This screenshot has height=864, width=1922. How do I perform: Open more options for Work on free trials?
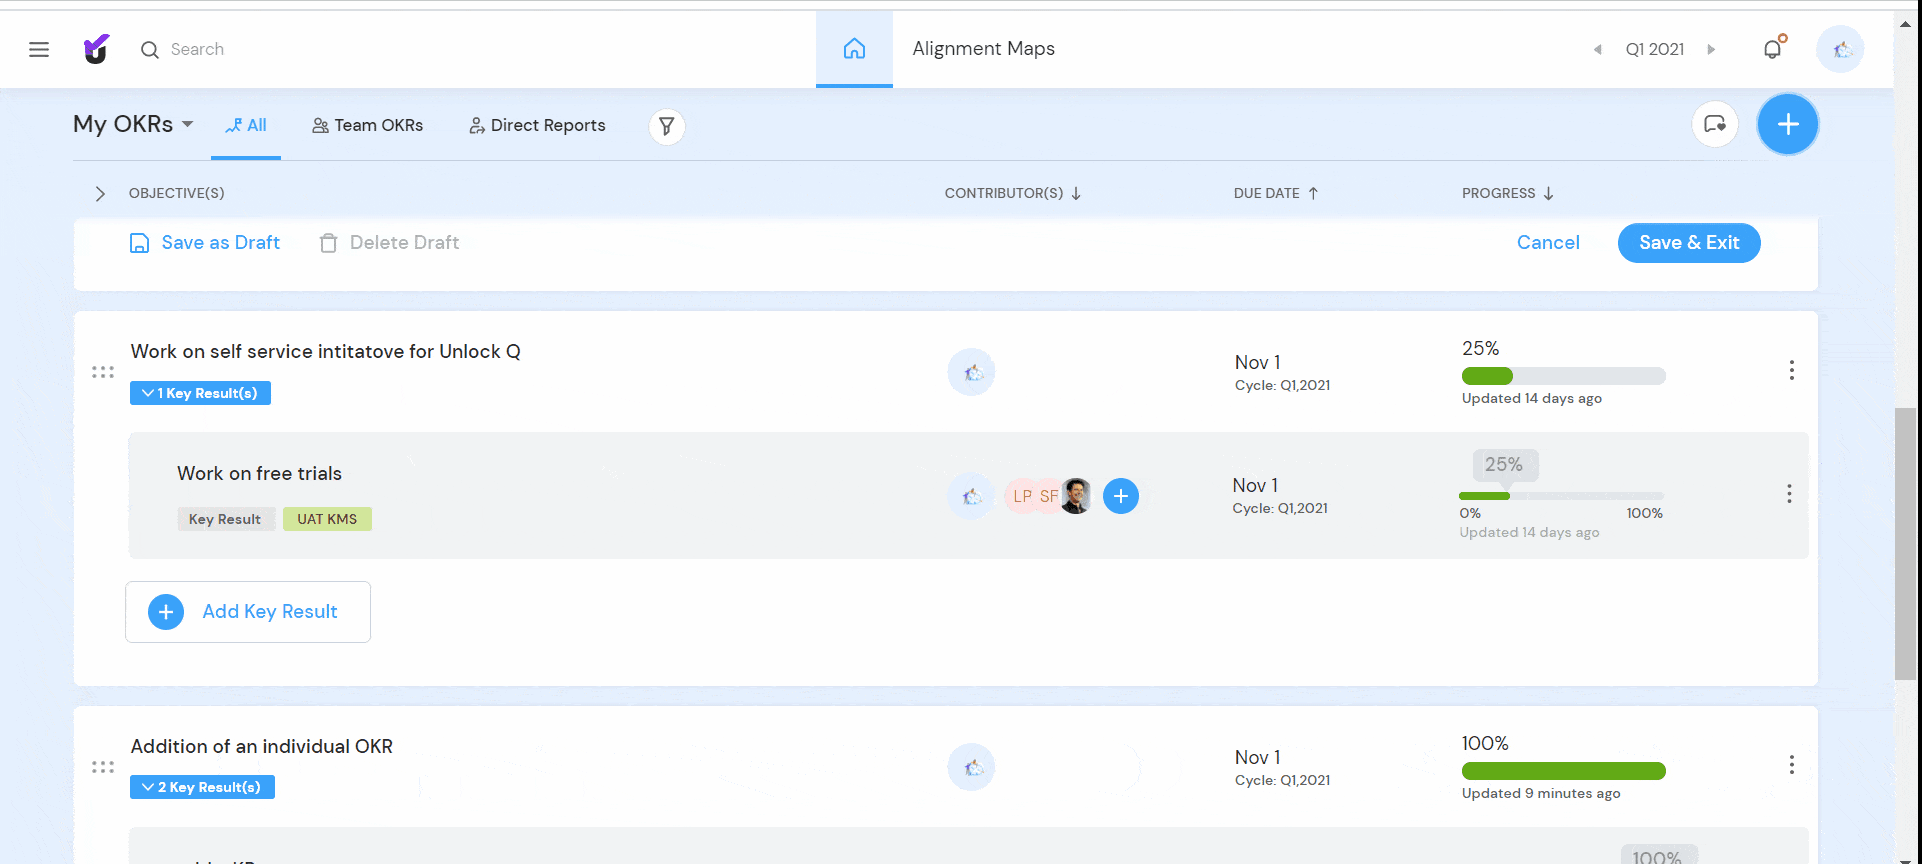pos(1789,494)
